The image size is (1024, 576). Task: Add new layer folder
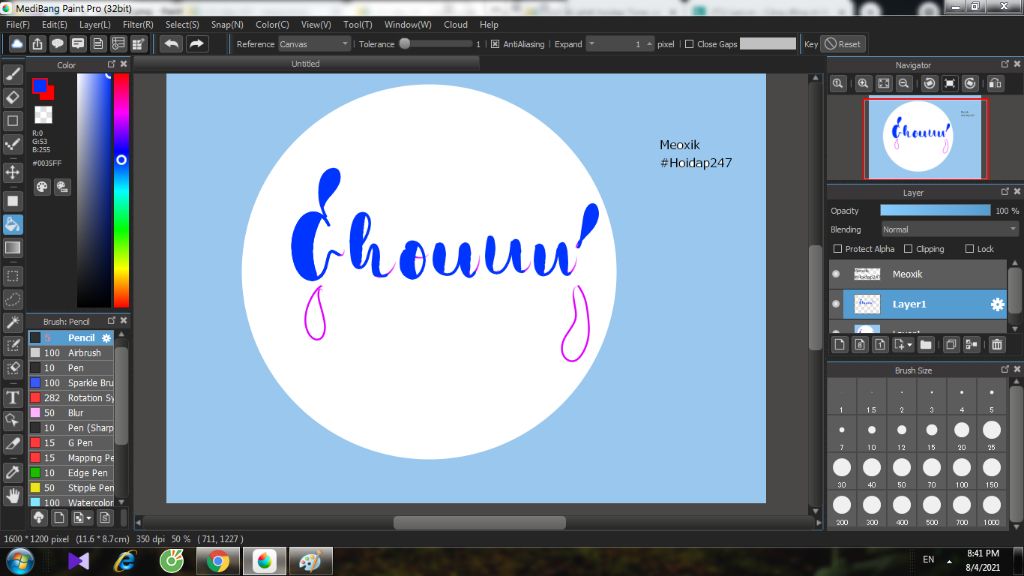[925, 344]
